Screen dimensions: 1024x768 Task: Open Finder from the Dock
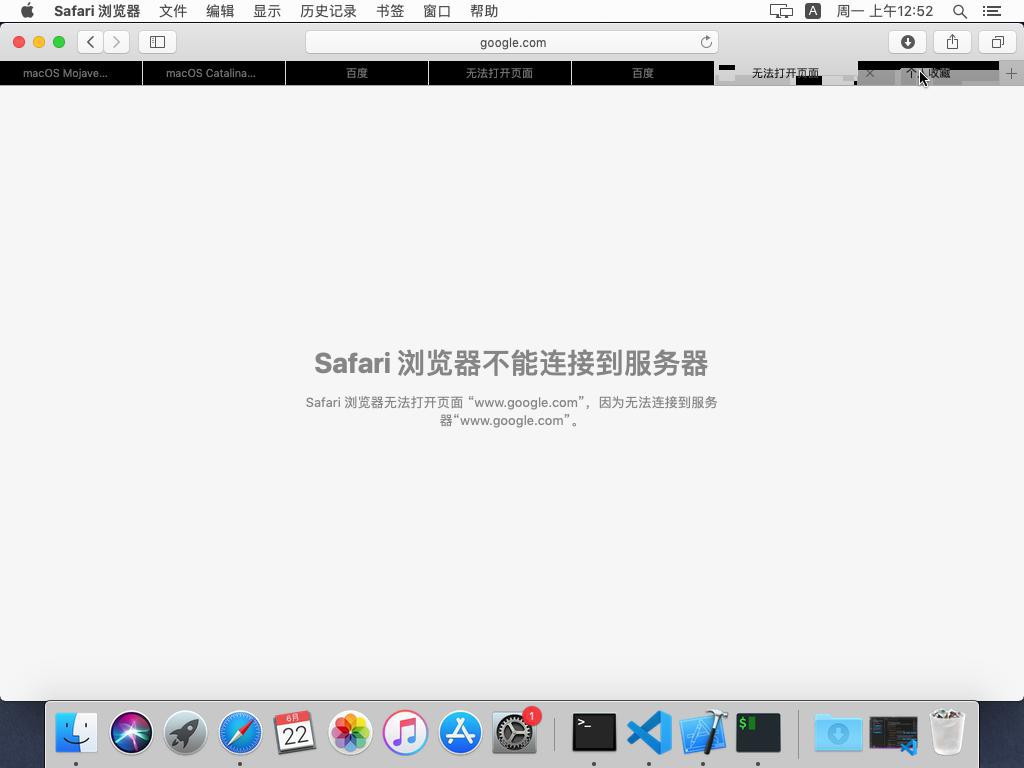[76, 732]
